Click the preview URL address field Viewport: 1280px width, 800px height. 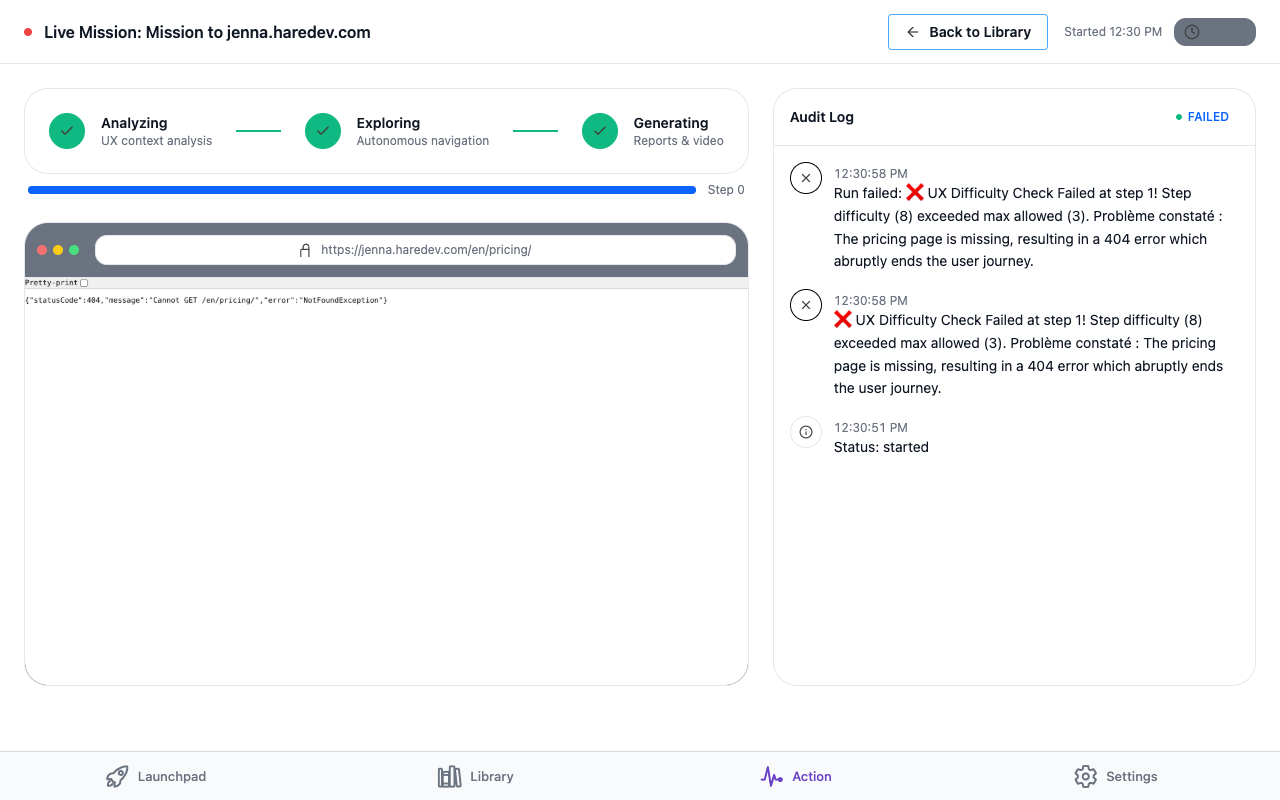tap(416, 250)
